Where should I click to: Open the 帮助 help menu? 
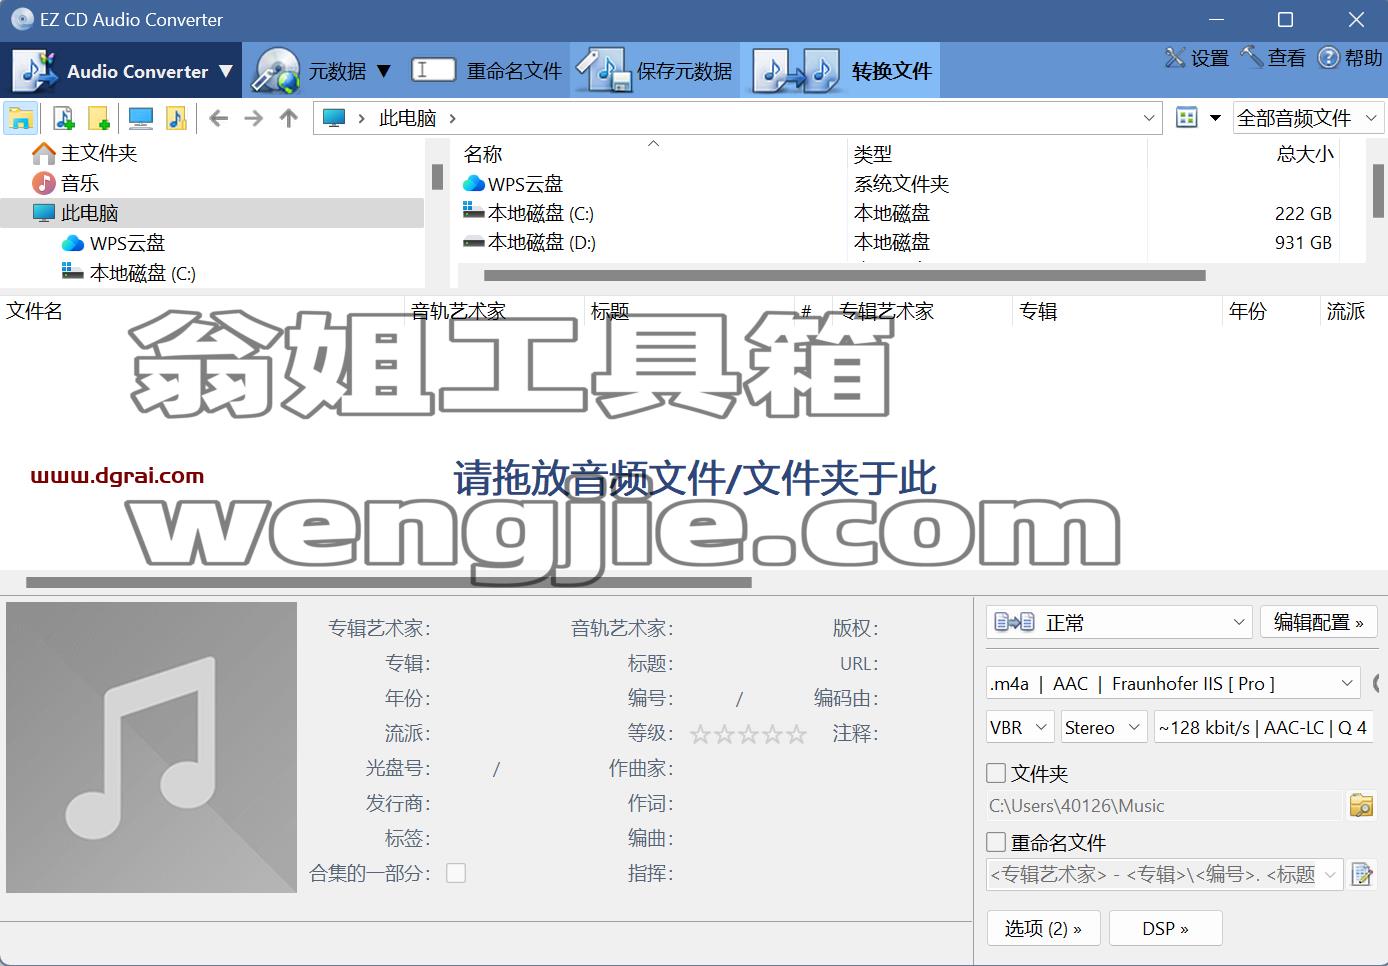point(1350,58)
